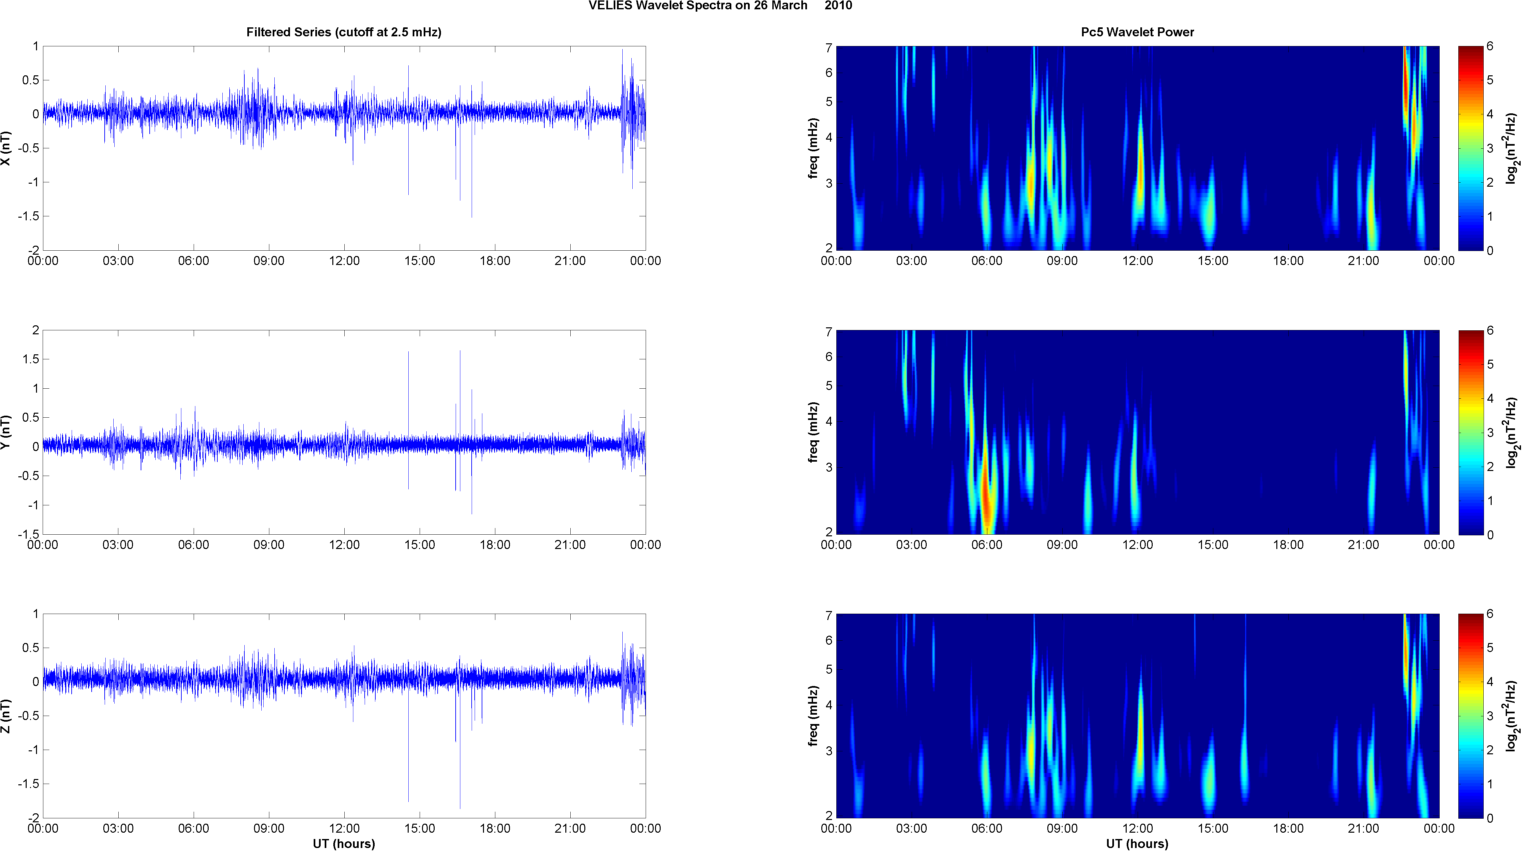Click the middle spectrogram colorbar
This screenshot has width=1522, height=851.
click(x=1470, y=432)
